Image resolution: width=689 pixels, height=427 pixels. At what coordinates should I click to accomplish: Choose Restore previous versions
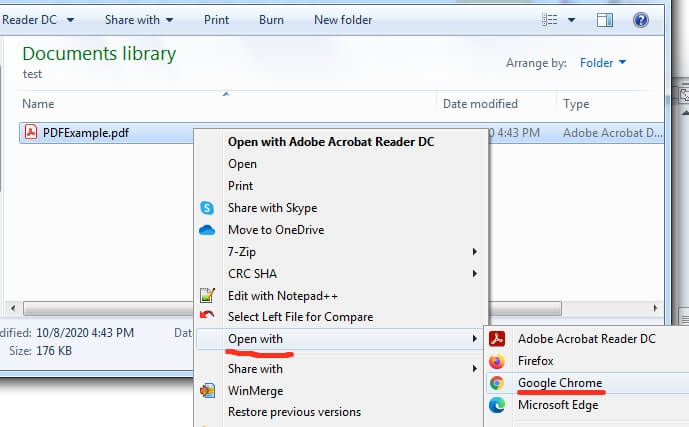click(x=294, y=412)
